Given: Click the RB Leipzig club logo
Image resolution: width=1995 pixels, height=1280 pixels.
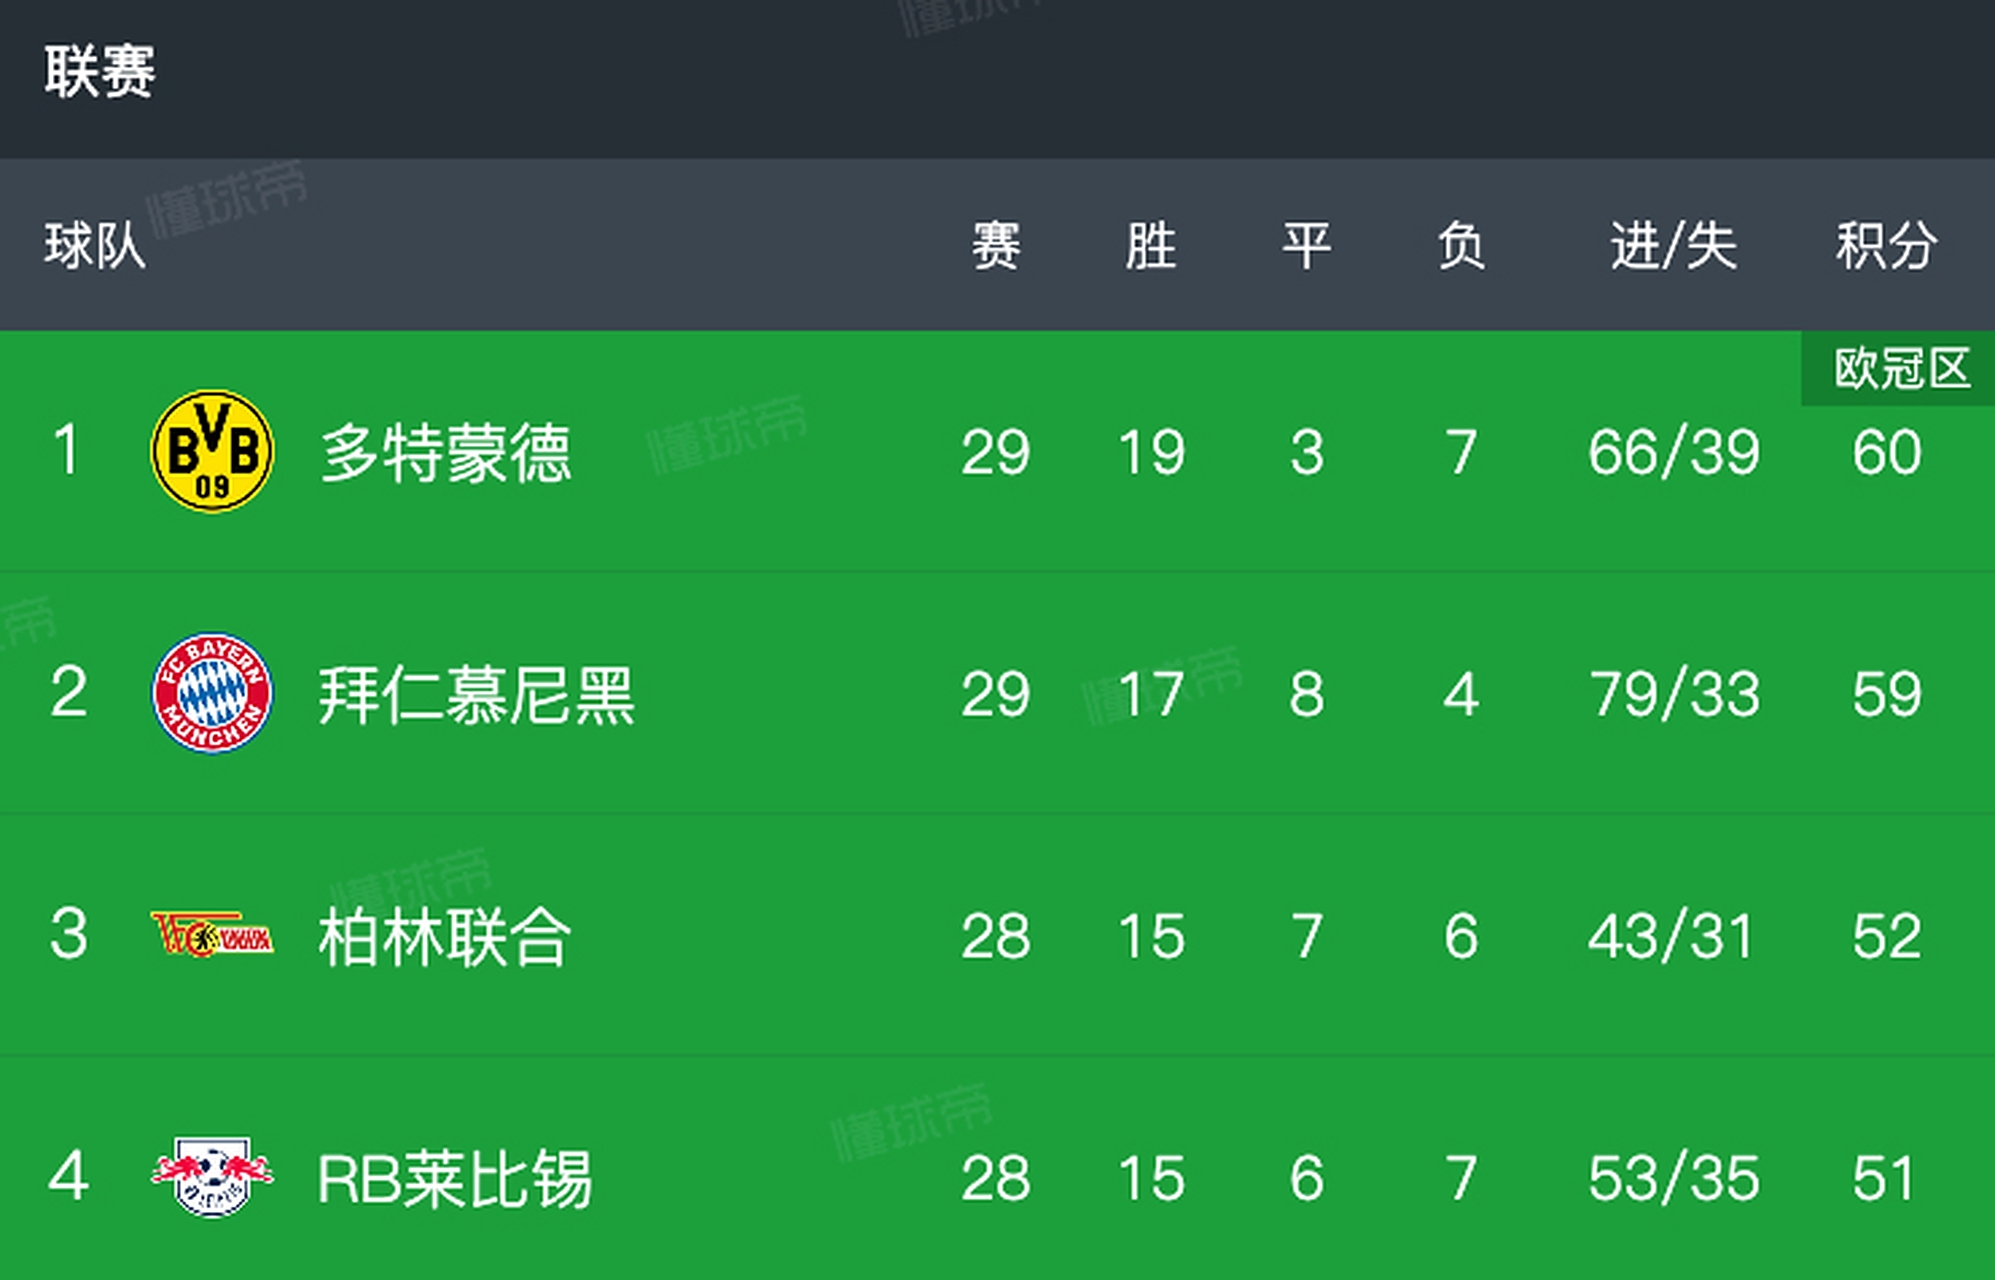Looking at the screenshot, I should click(x=212, y=1176).
